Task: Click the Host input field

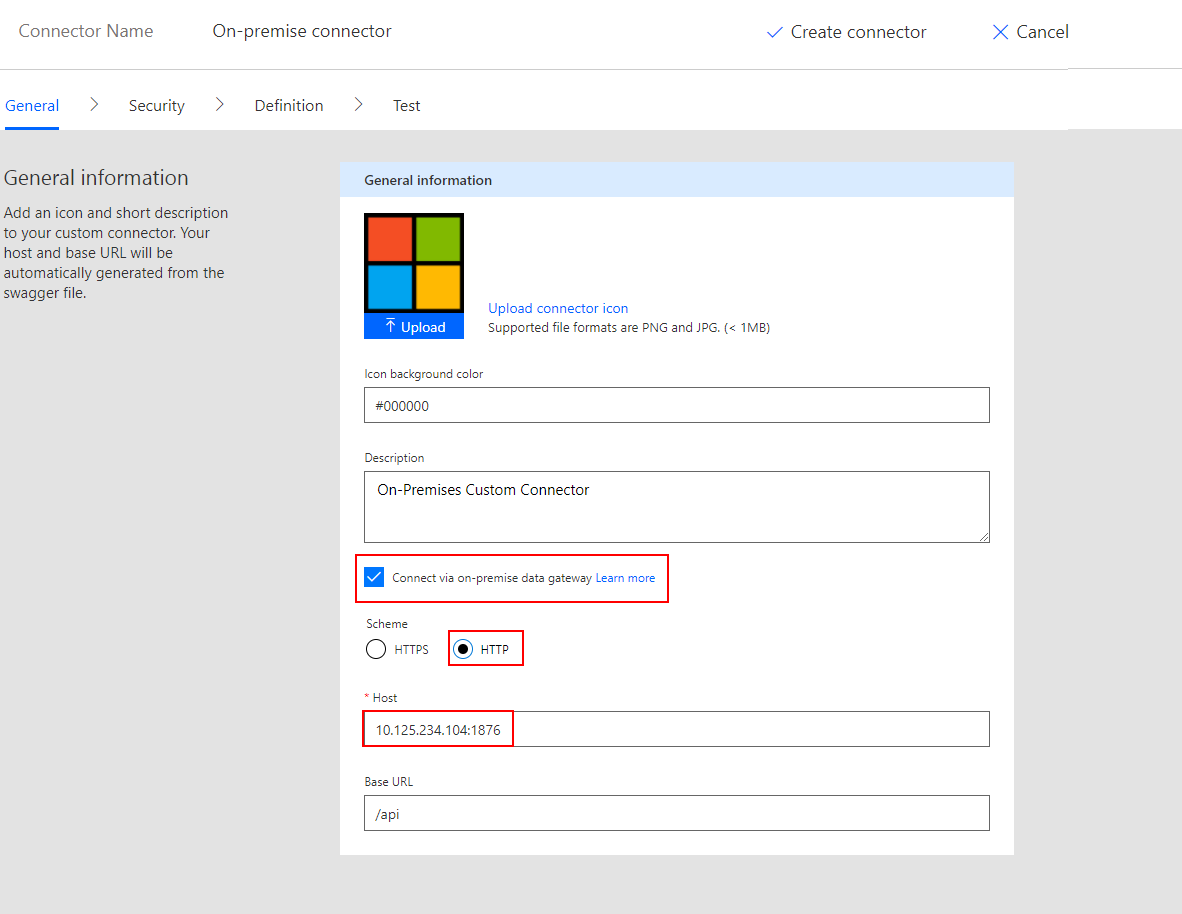Action: (x=676, y=730)
